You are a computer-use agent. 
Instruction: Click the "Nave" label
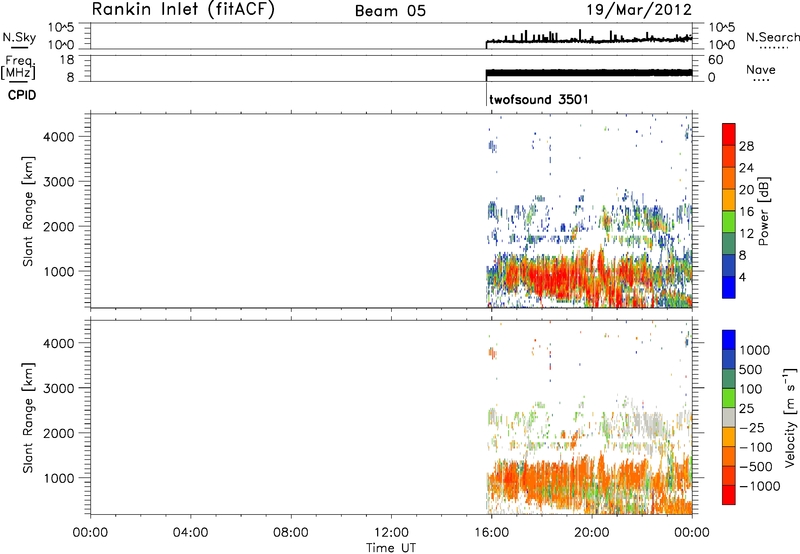click(x=761, y=69)
